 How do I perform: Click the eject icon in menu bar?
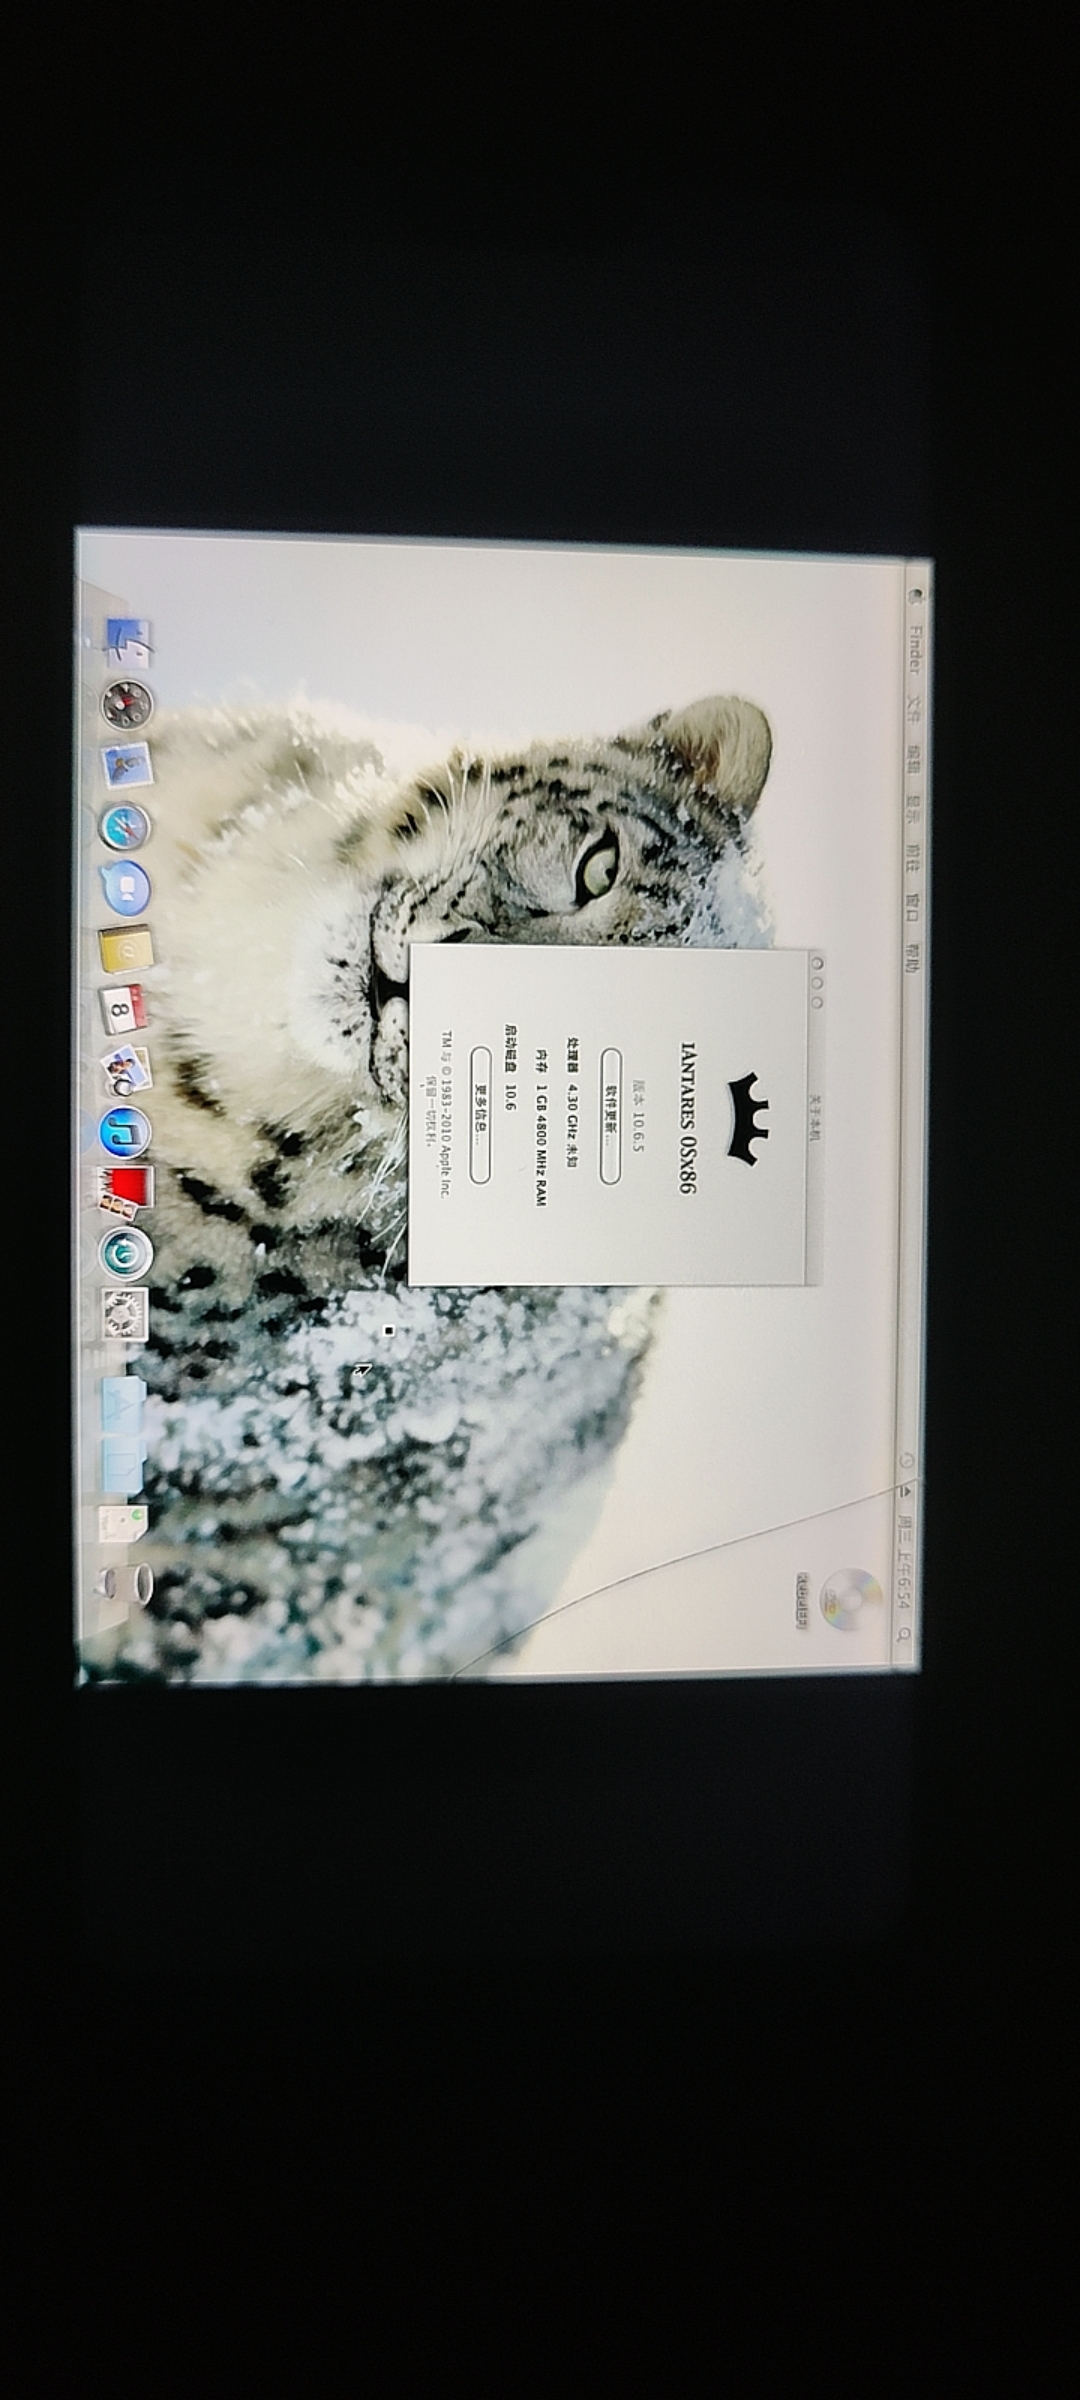(906, 1491)
